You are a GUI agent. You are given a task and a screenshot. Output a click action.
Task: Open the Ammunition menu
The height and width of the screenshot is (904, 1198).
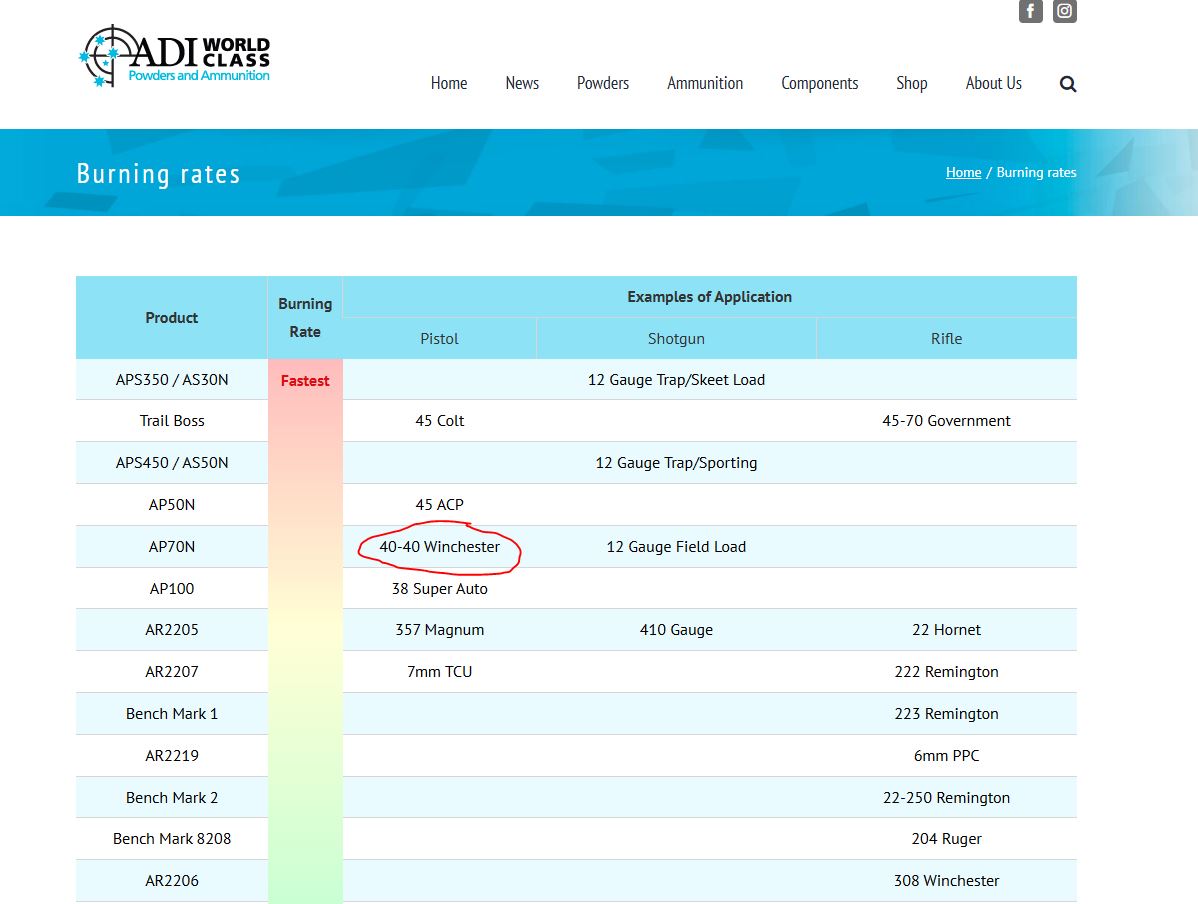point(704,83)
